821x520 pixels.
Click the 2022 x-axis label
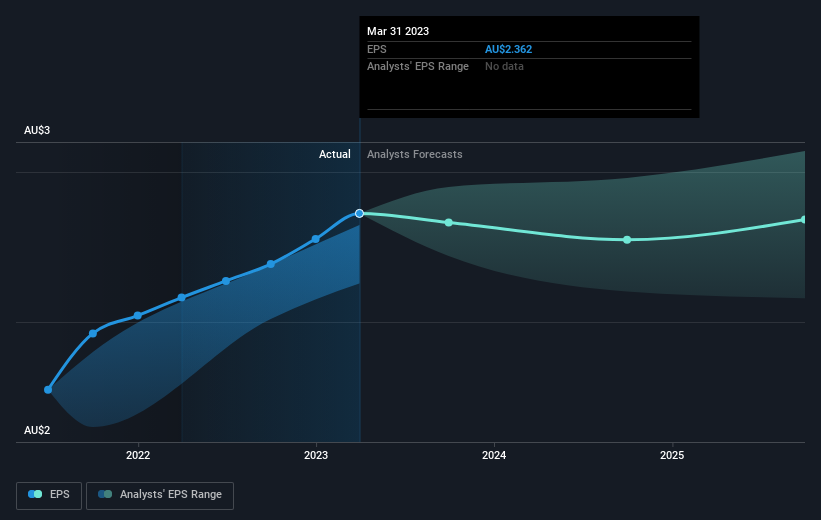pyautogui.click(x=138, y=455)
